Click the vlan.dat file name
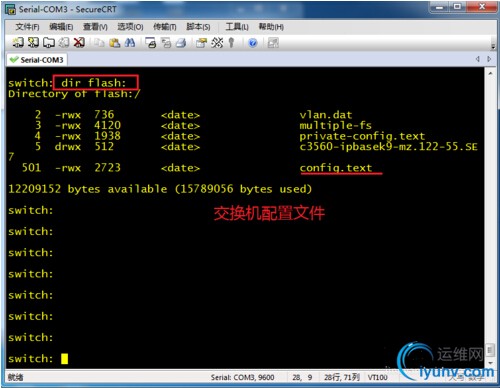500x388 pixels. 326,115
